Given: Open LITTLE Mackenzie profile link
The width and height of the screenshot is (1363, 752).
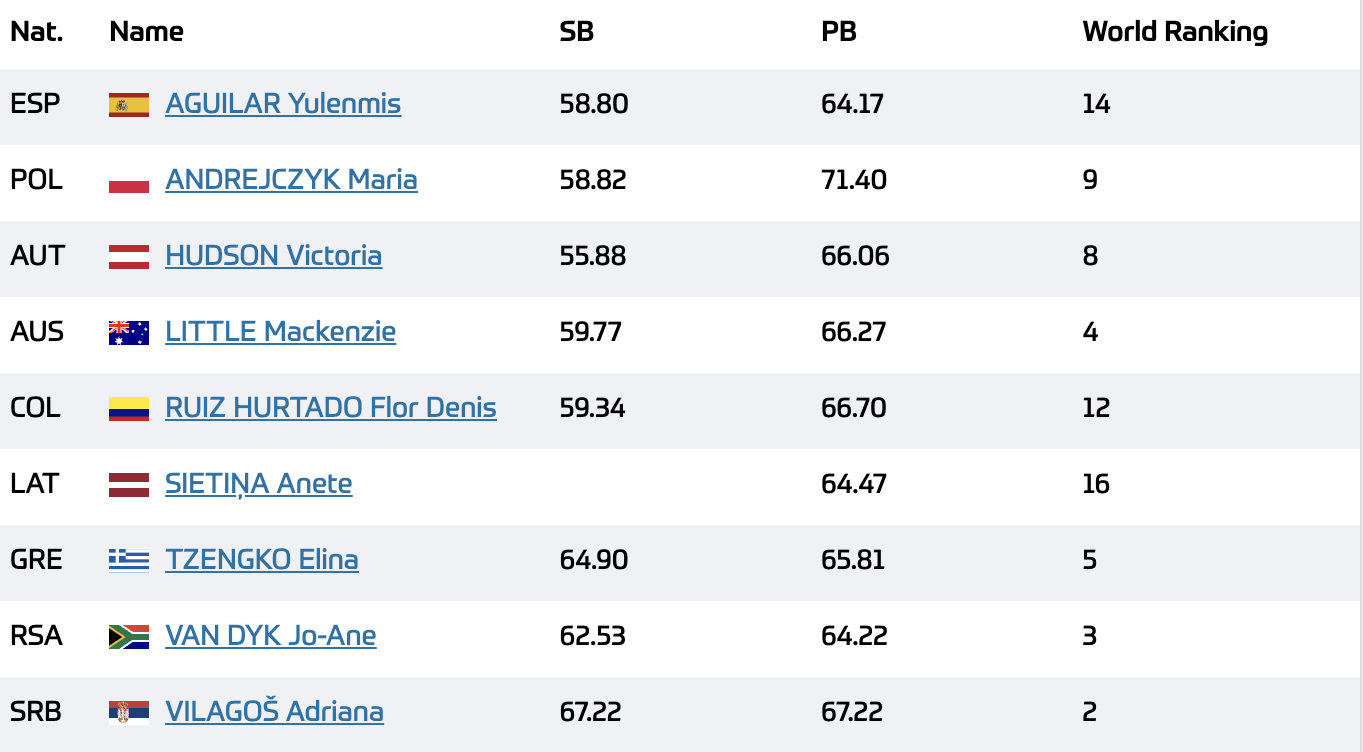Looking at the screenshot, I should 280,332.
